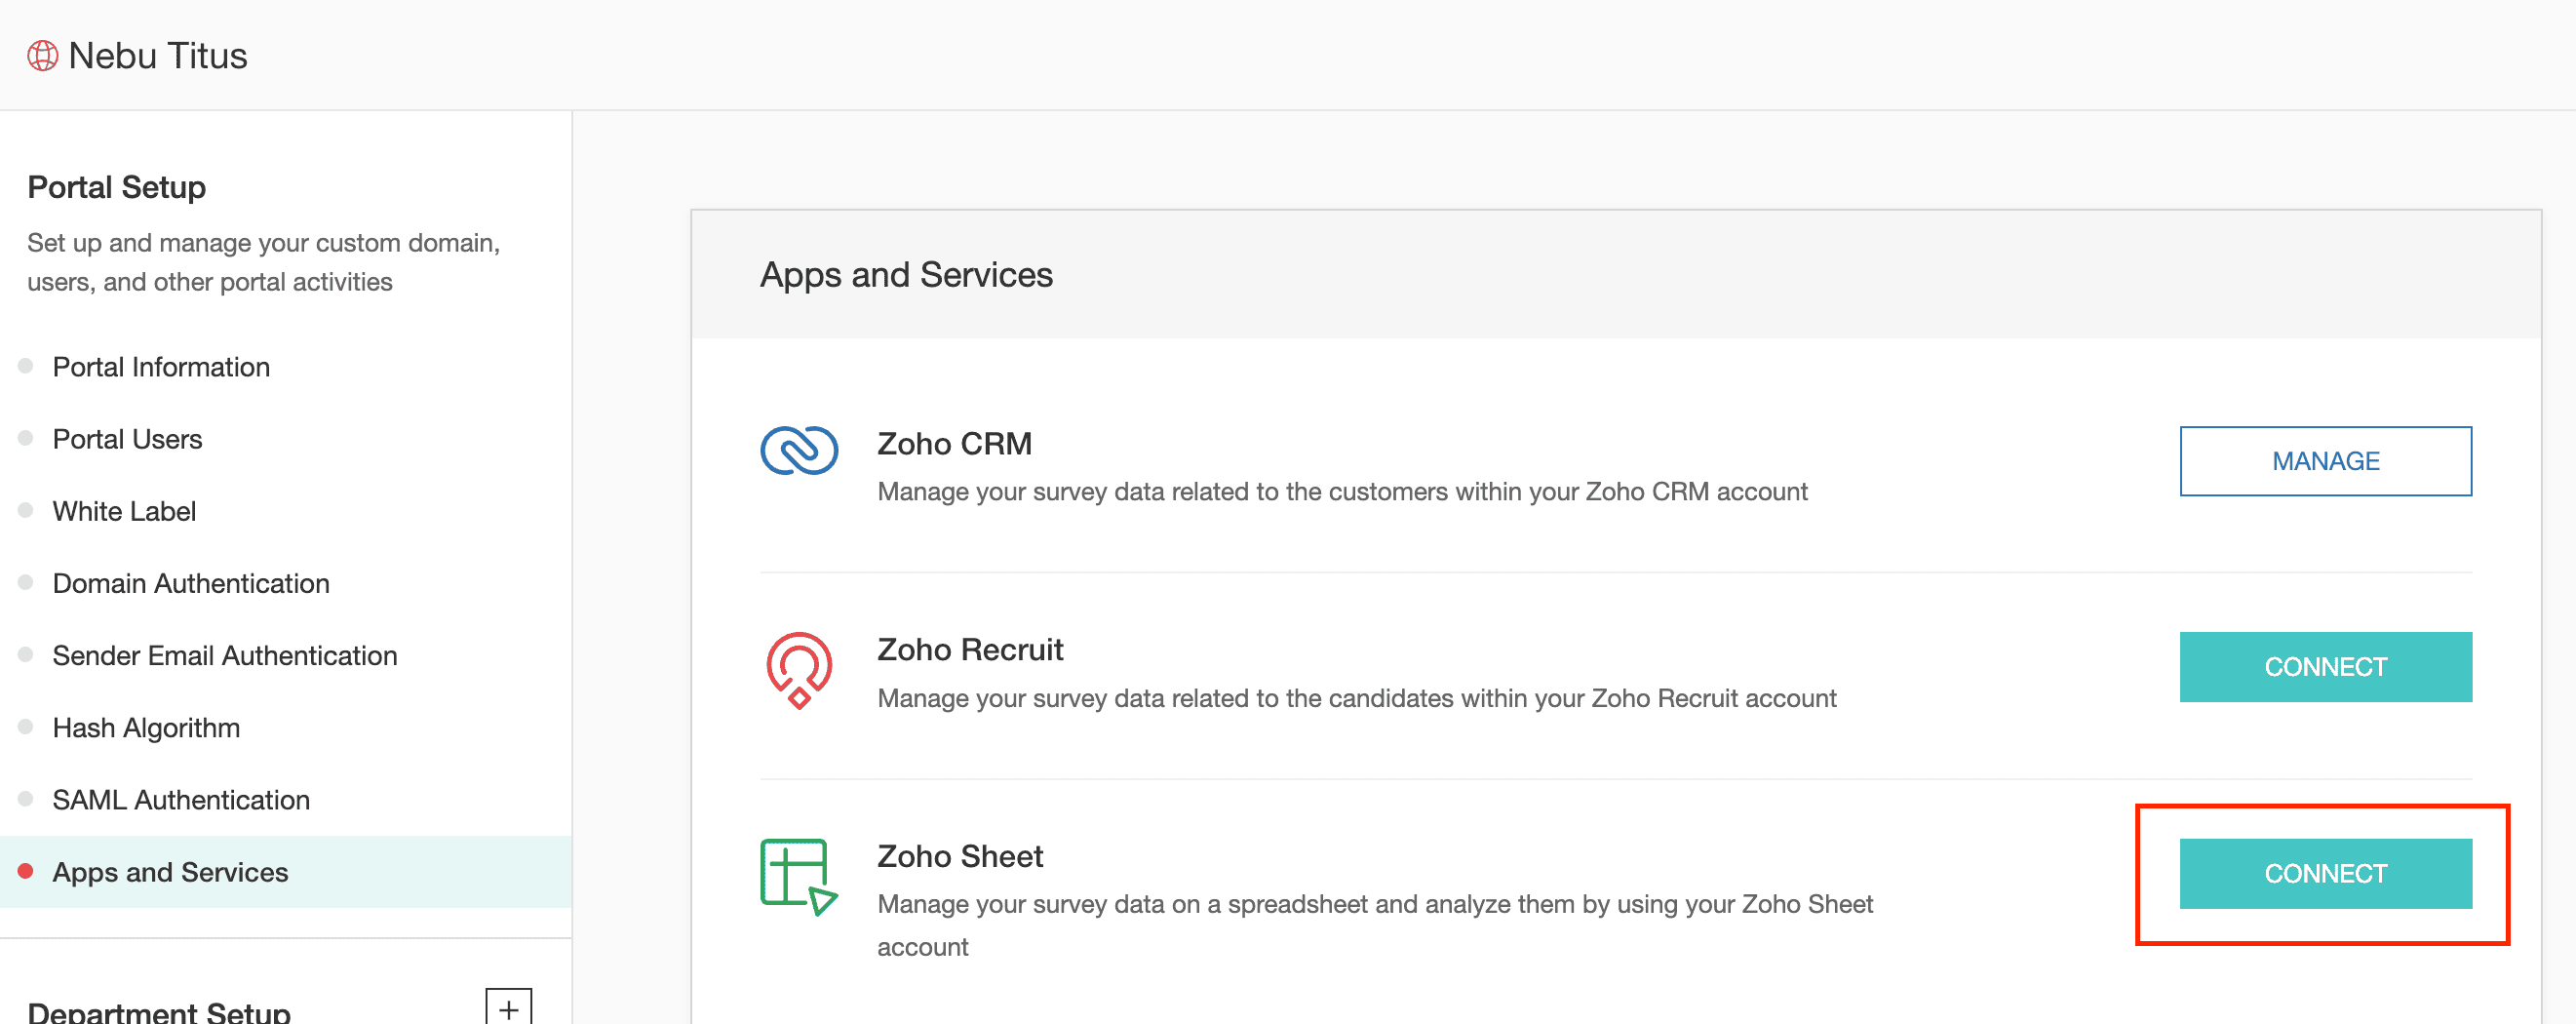Connect the Zoho Recruit integration

2325,667
